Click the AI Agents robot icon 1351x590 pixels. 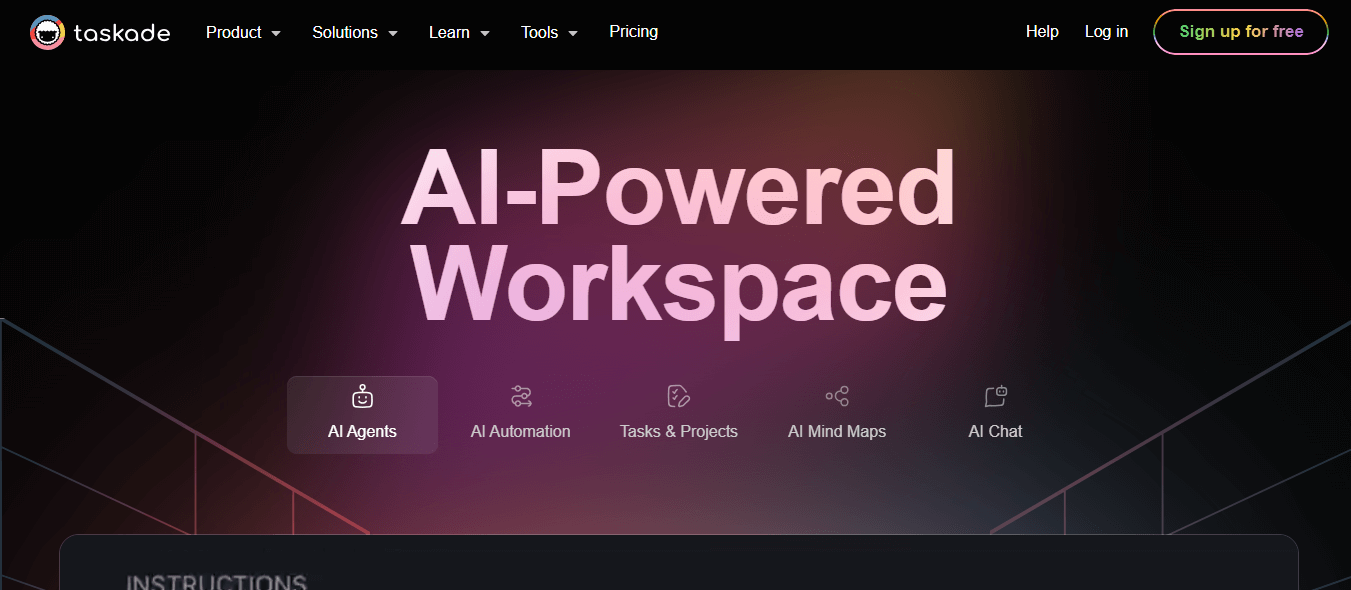(362, 397)
